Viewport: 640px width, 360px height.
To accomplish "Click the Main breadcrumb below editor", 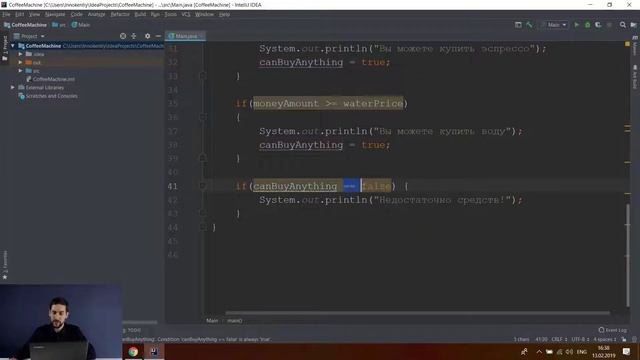I will (212, 321).
